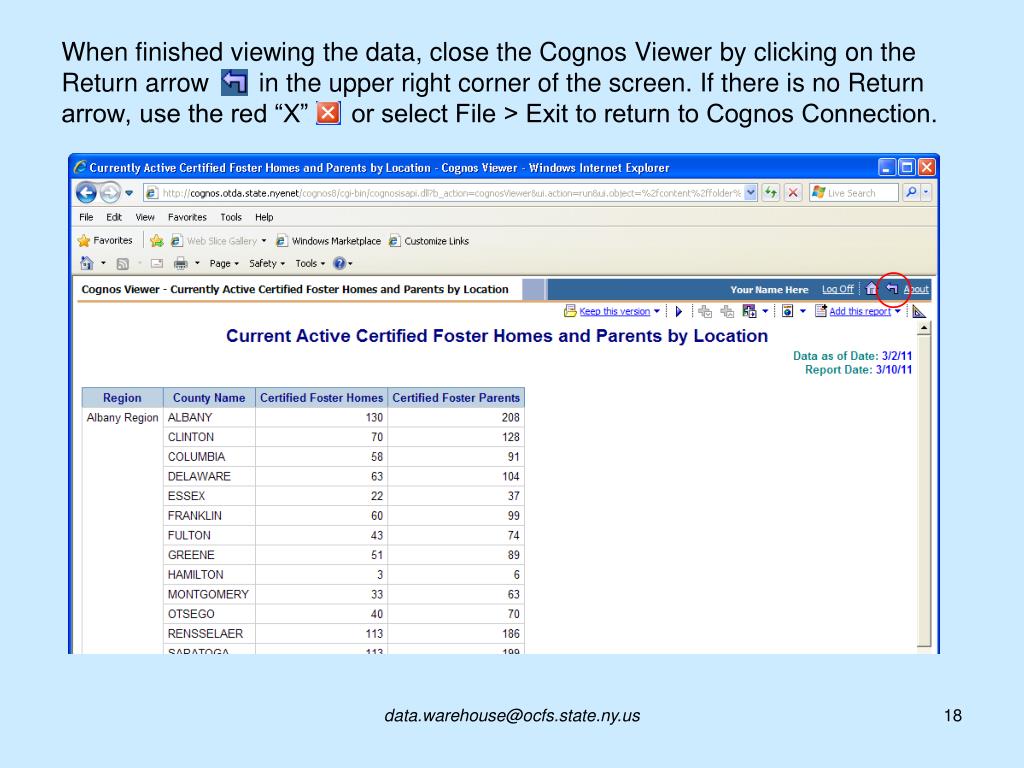
Task: Click the About link in Cognos header
Action: (x=916, y=289)
